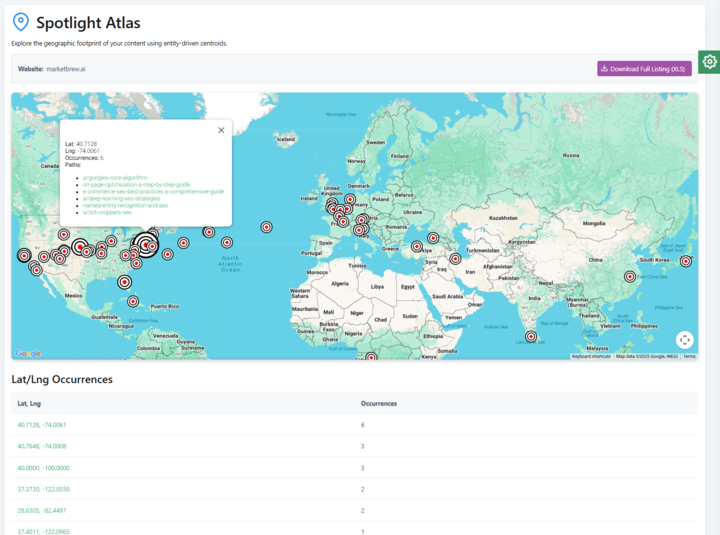Viewport: 720px width, 535px height.
Task: Select the map marker near Sri Lanka
Action: [531, 337]
